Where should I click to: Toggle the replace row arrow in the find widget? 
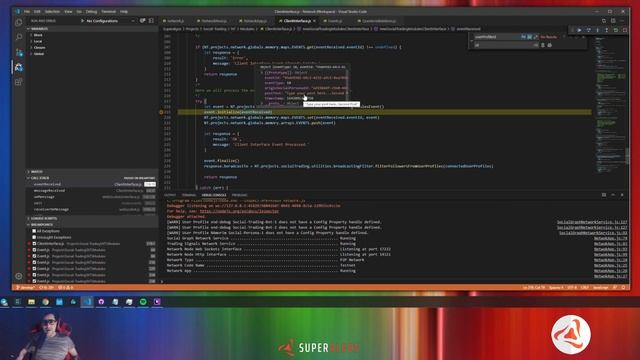point(471,41)
